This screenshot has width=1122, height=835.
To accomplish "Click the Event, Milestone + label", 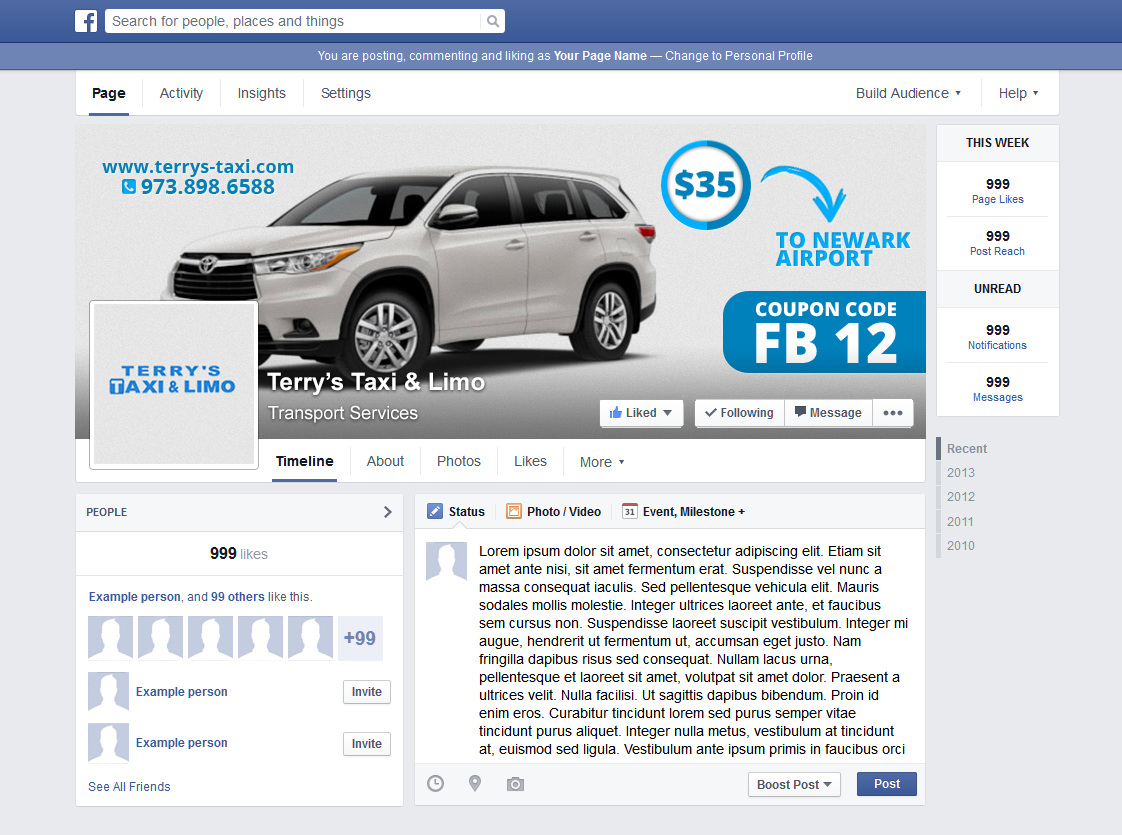I will click(x=694, y=512).
